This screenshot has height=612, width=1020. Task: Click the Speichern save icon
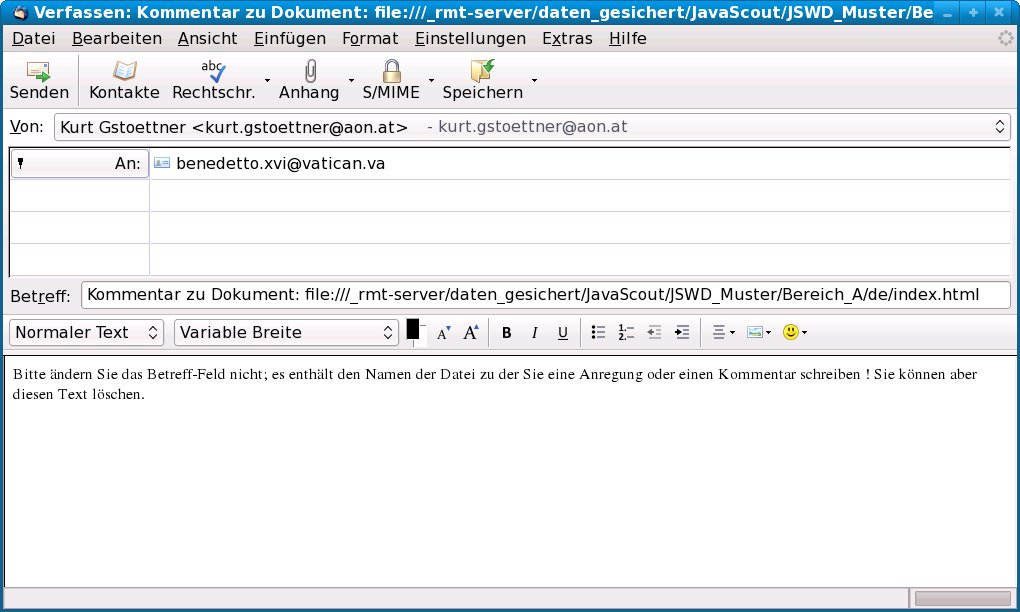point(482,72)
